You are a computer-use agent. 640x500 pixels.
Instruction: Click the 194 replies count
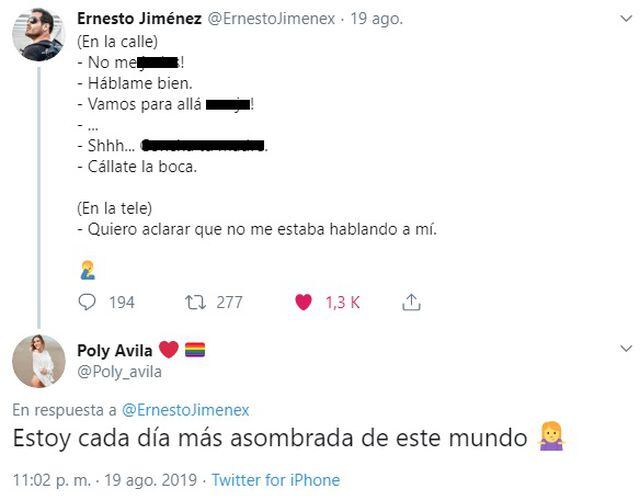121,302
